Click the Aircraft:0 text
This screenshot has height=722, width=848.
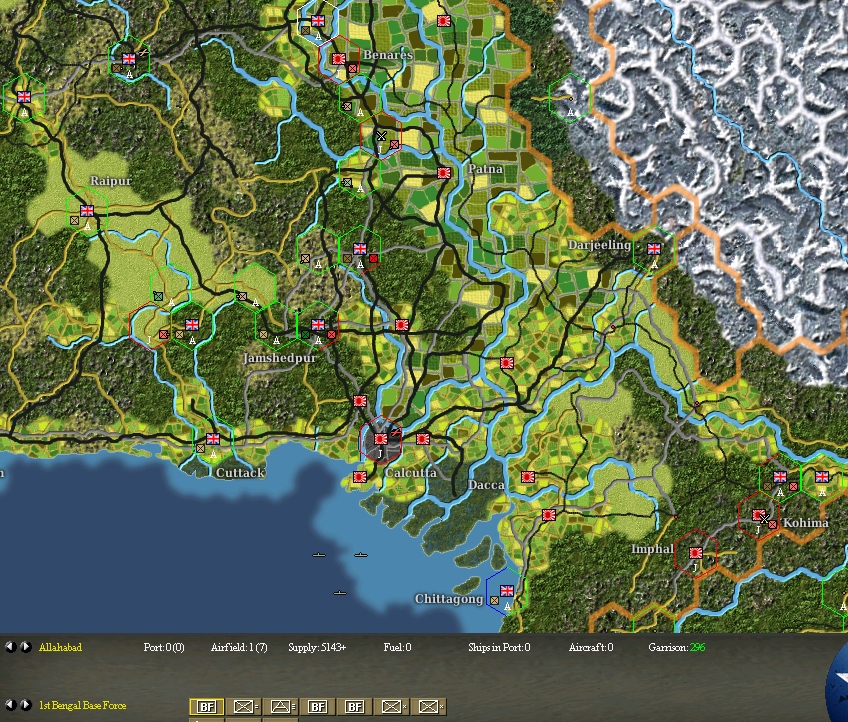591,647
